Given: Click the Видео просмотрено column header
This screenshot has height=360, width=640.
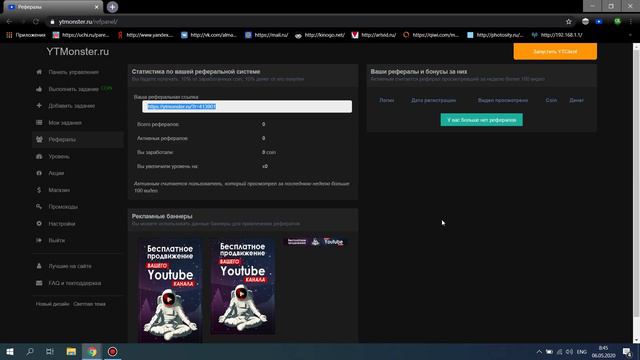Looking at the screenshot, I should (503, 100).
